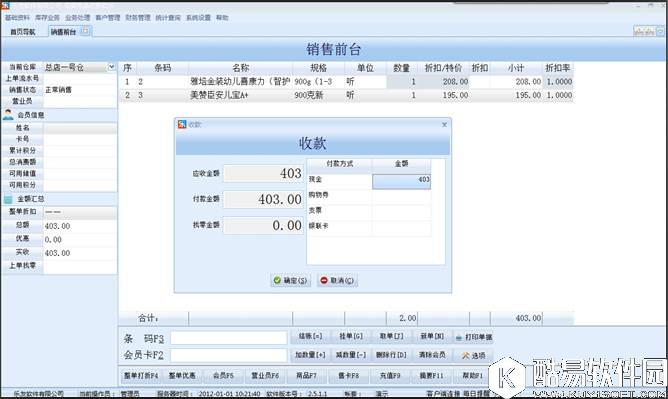This screenshot has height=399, width=668.
Task: Click the 售卡F8 button
Action: 348,376
